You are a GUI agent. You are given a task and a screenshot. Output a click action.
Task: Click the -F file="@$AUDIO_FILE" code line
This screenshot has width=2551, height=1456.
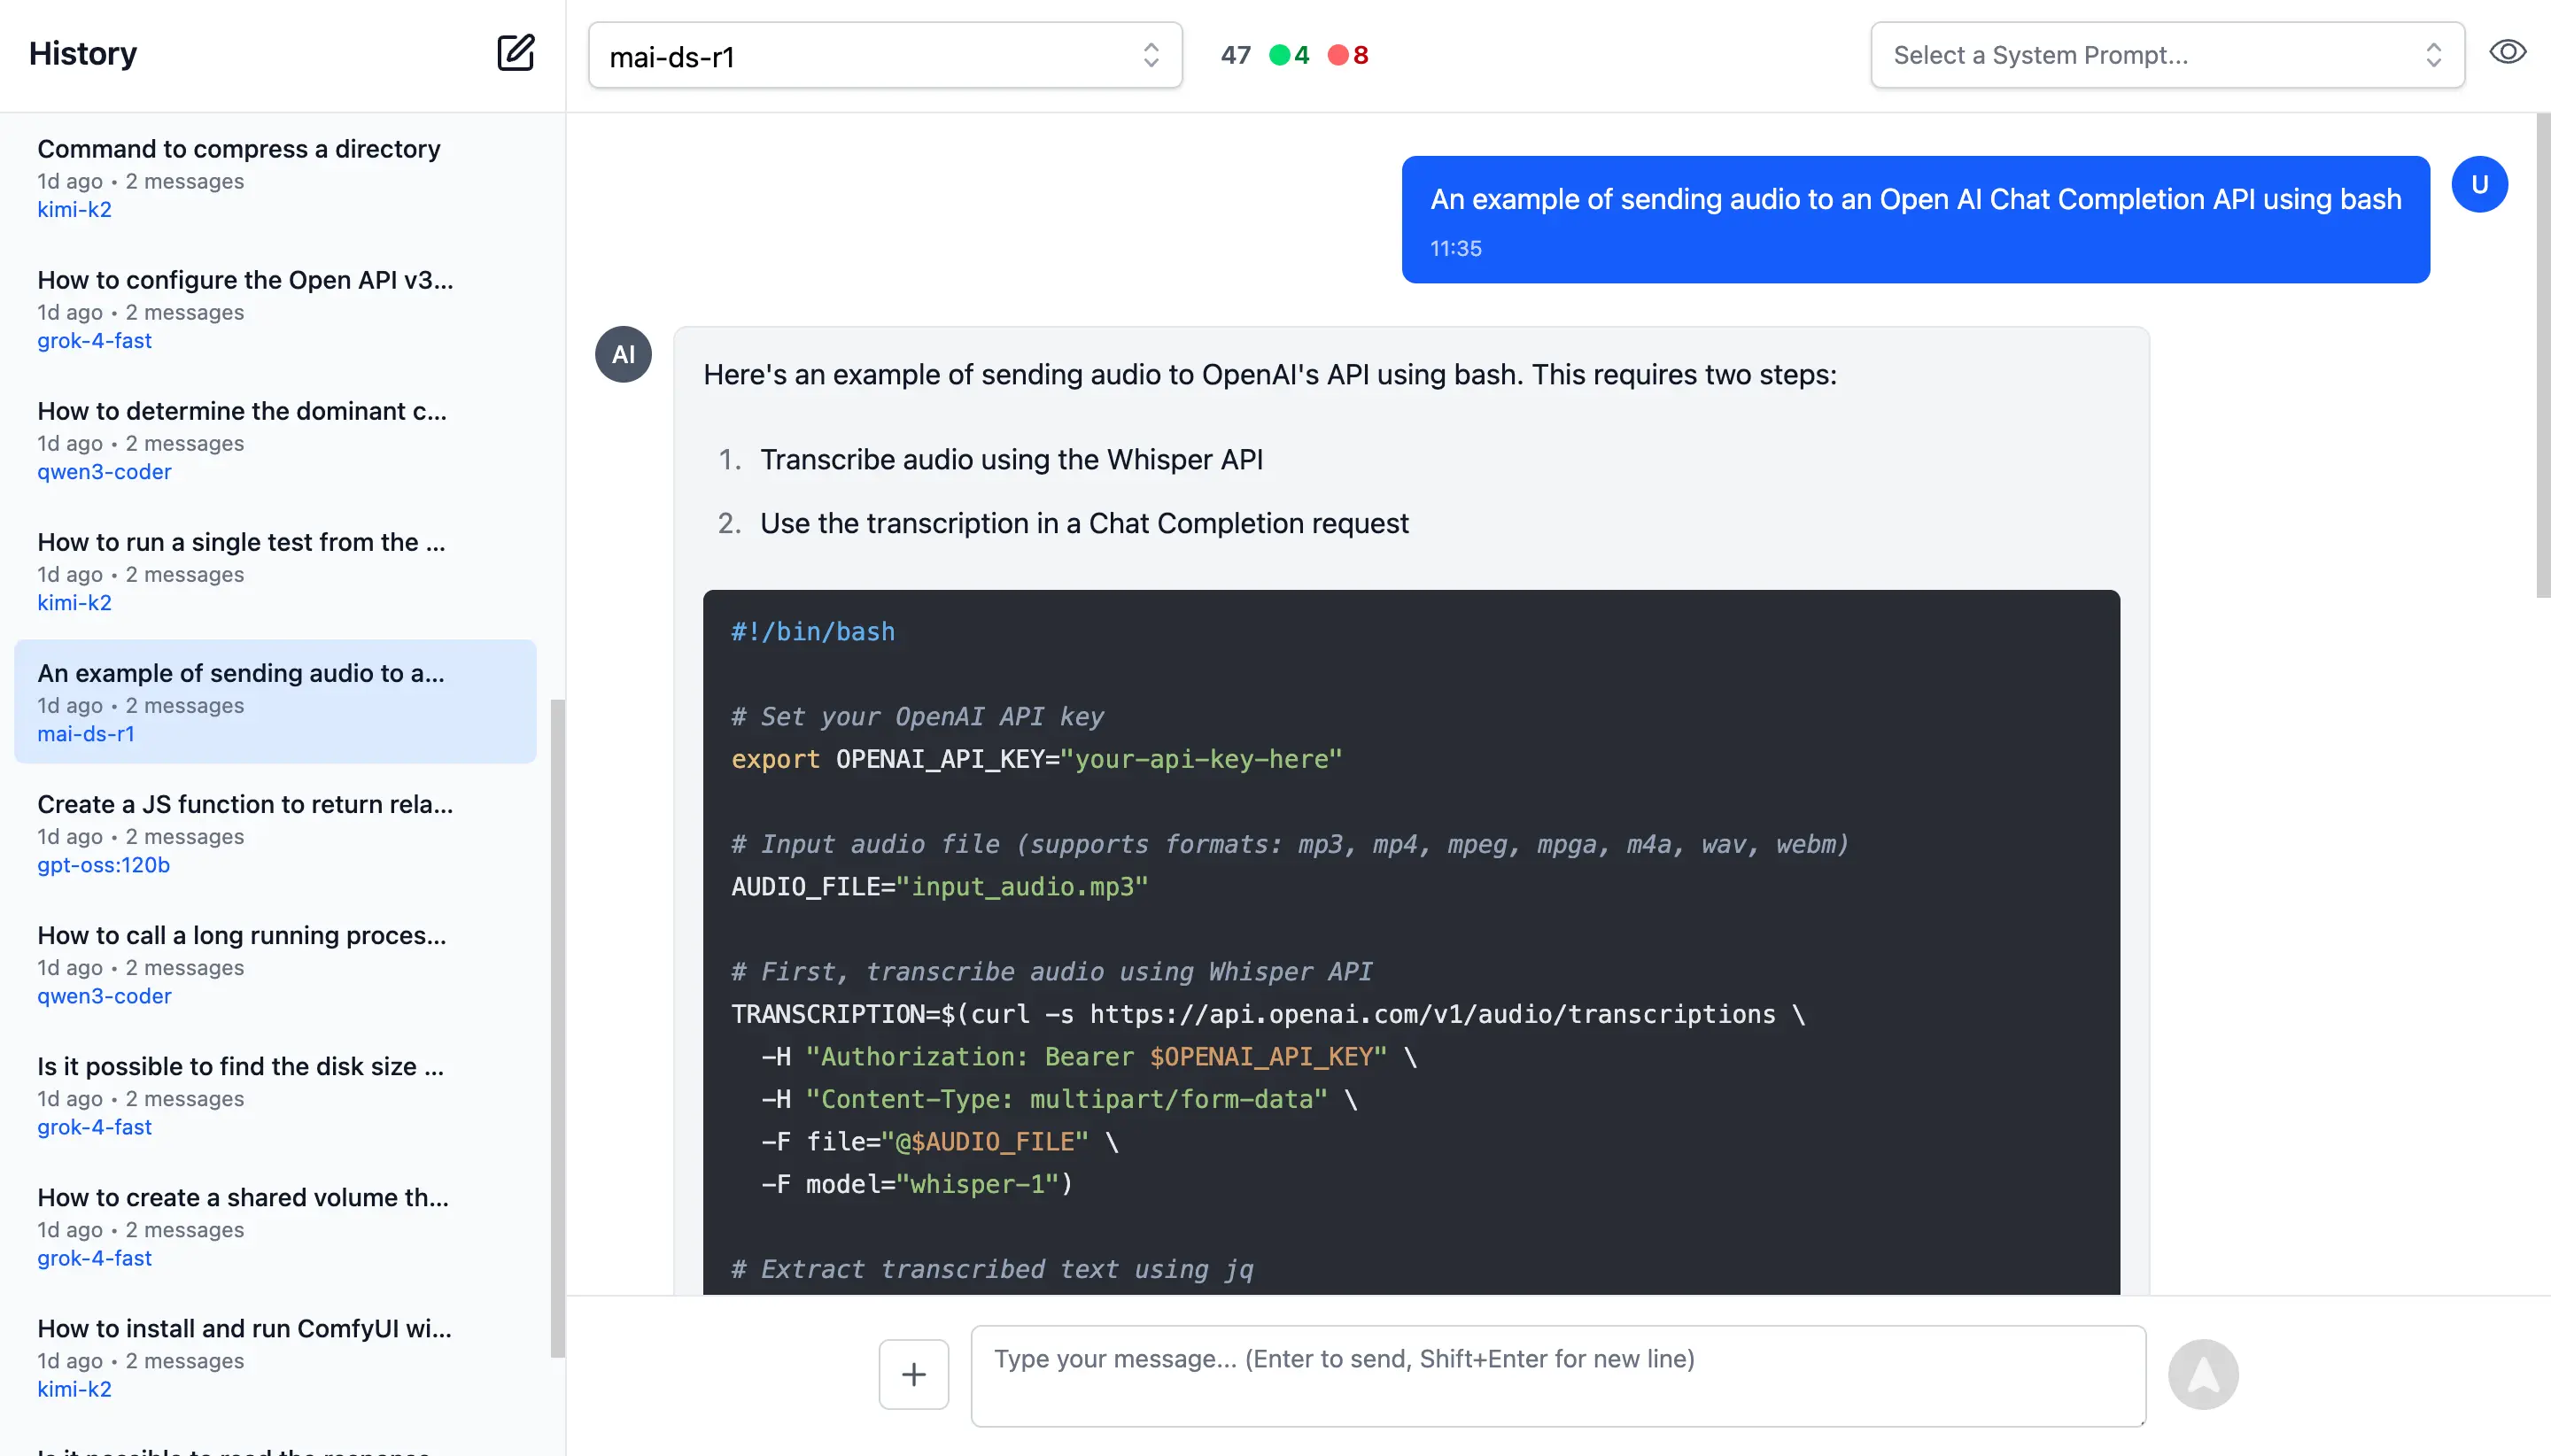click(940, 1142)
